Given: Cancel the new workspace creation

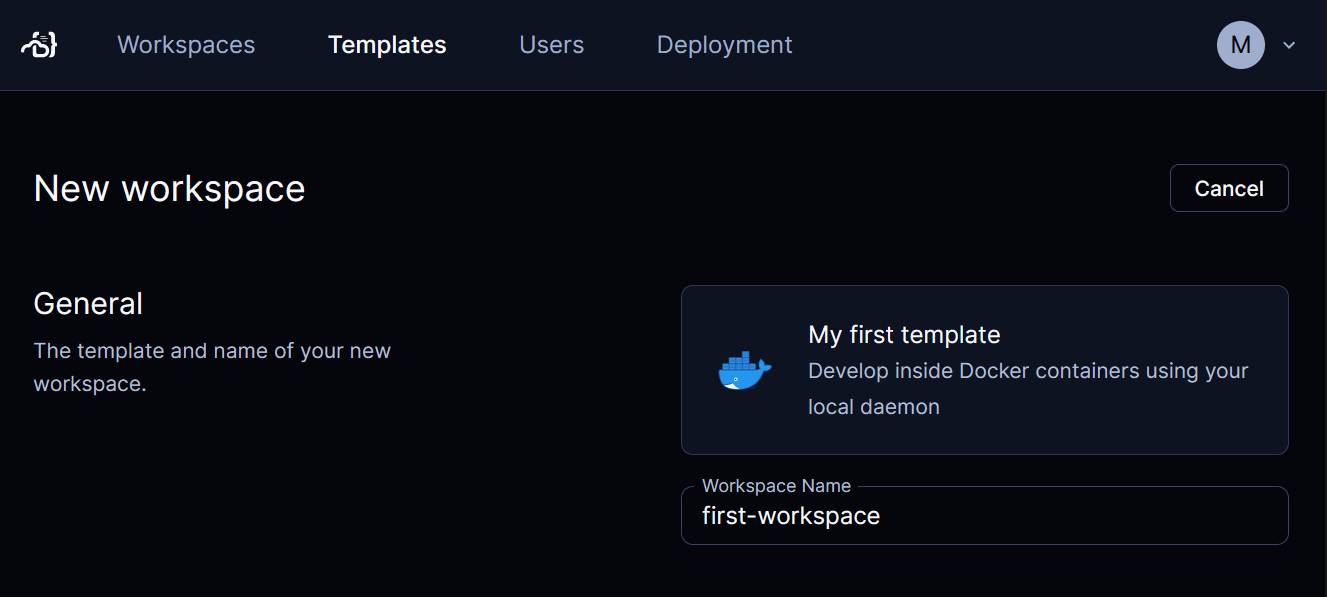Looking at the screenshot, I should [x=1229, y=188].
